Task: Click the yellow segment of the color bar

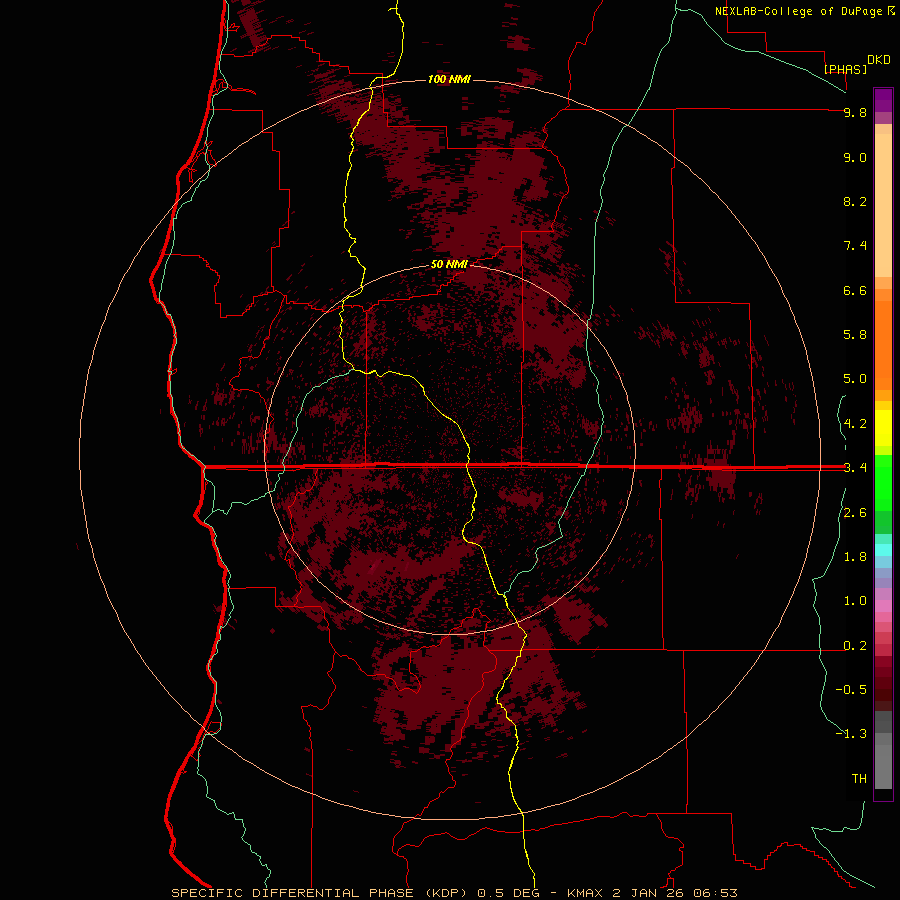Action: tap(883, 428)
